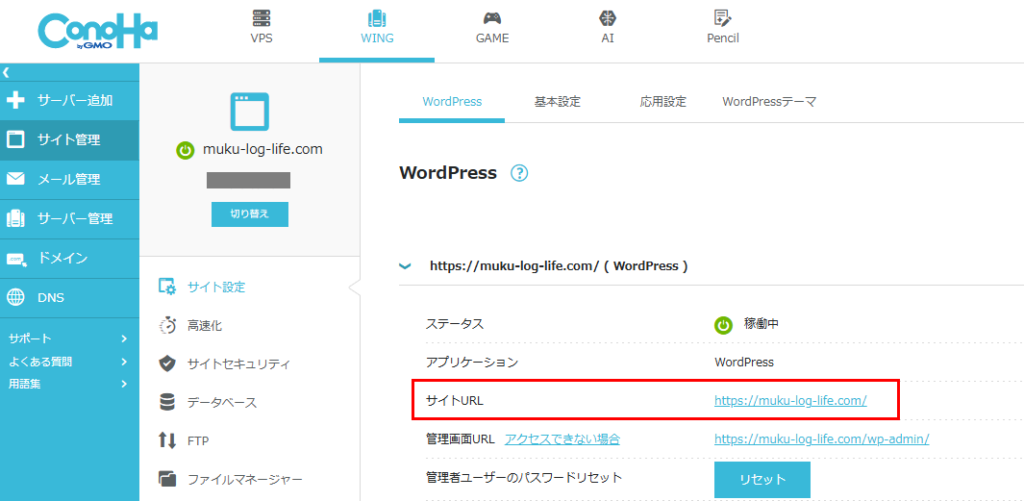Open the AI service tab

[607, 28]
